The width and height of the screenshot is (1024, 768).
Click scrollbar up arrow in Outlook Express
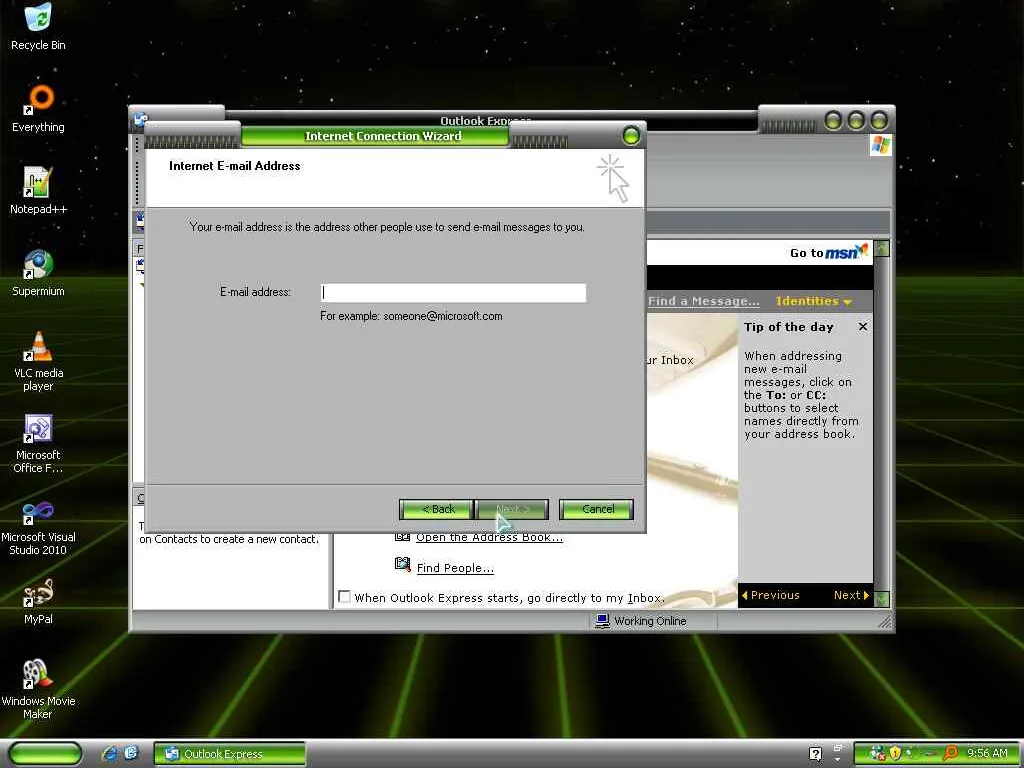coord(882,248)
